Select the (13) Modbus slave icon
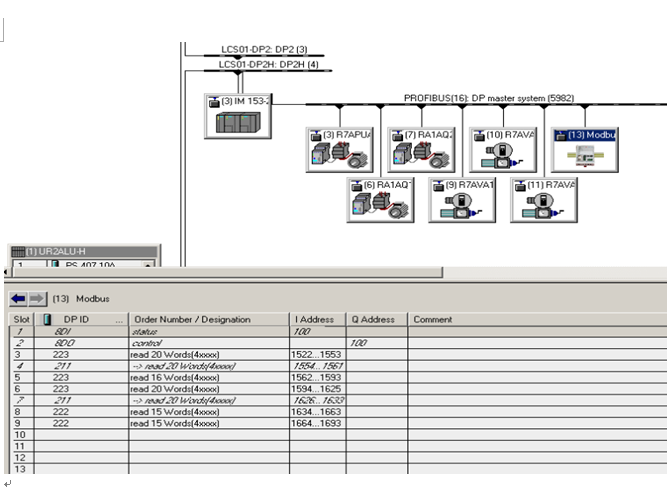This screenshot has width=667, height=494. tap(584, 156)
